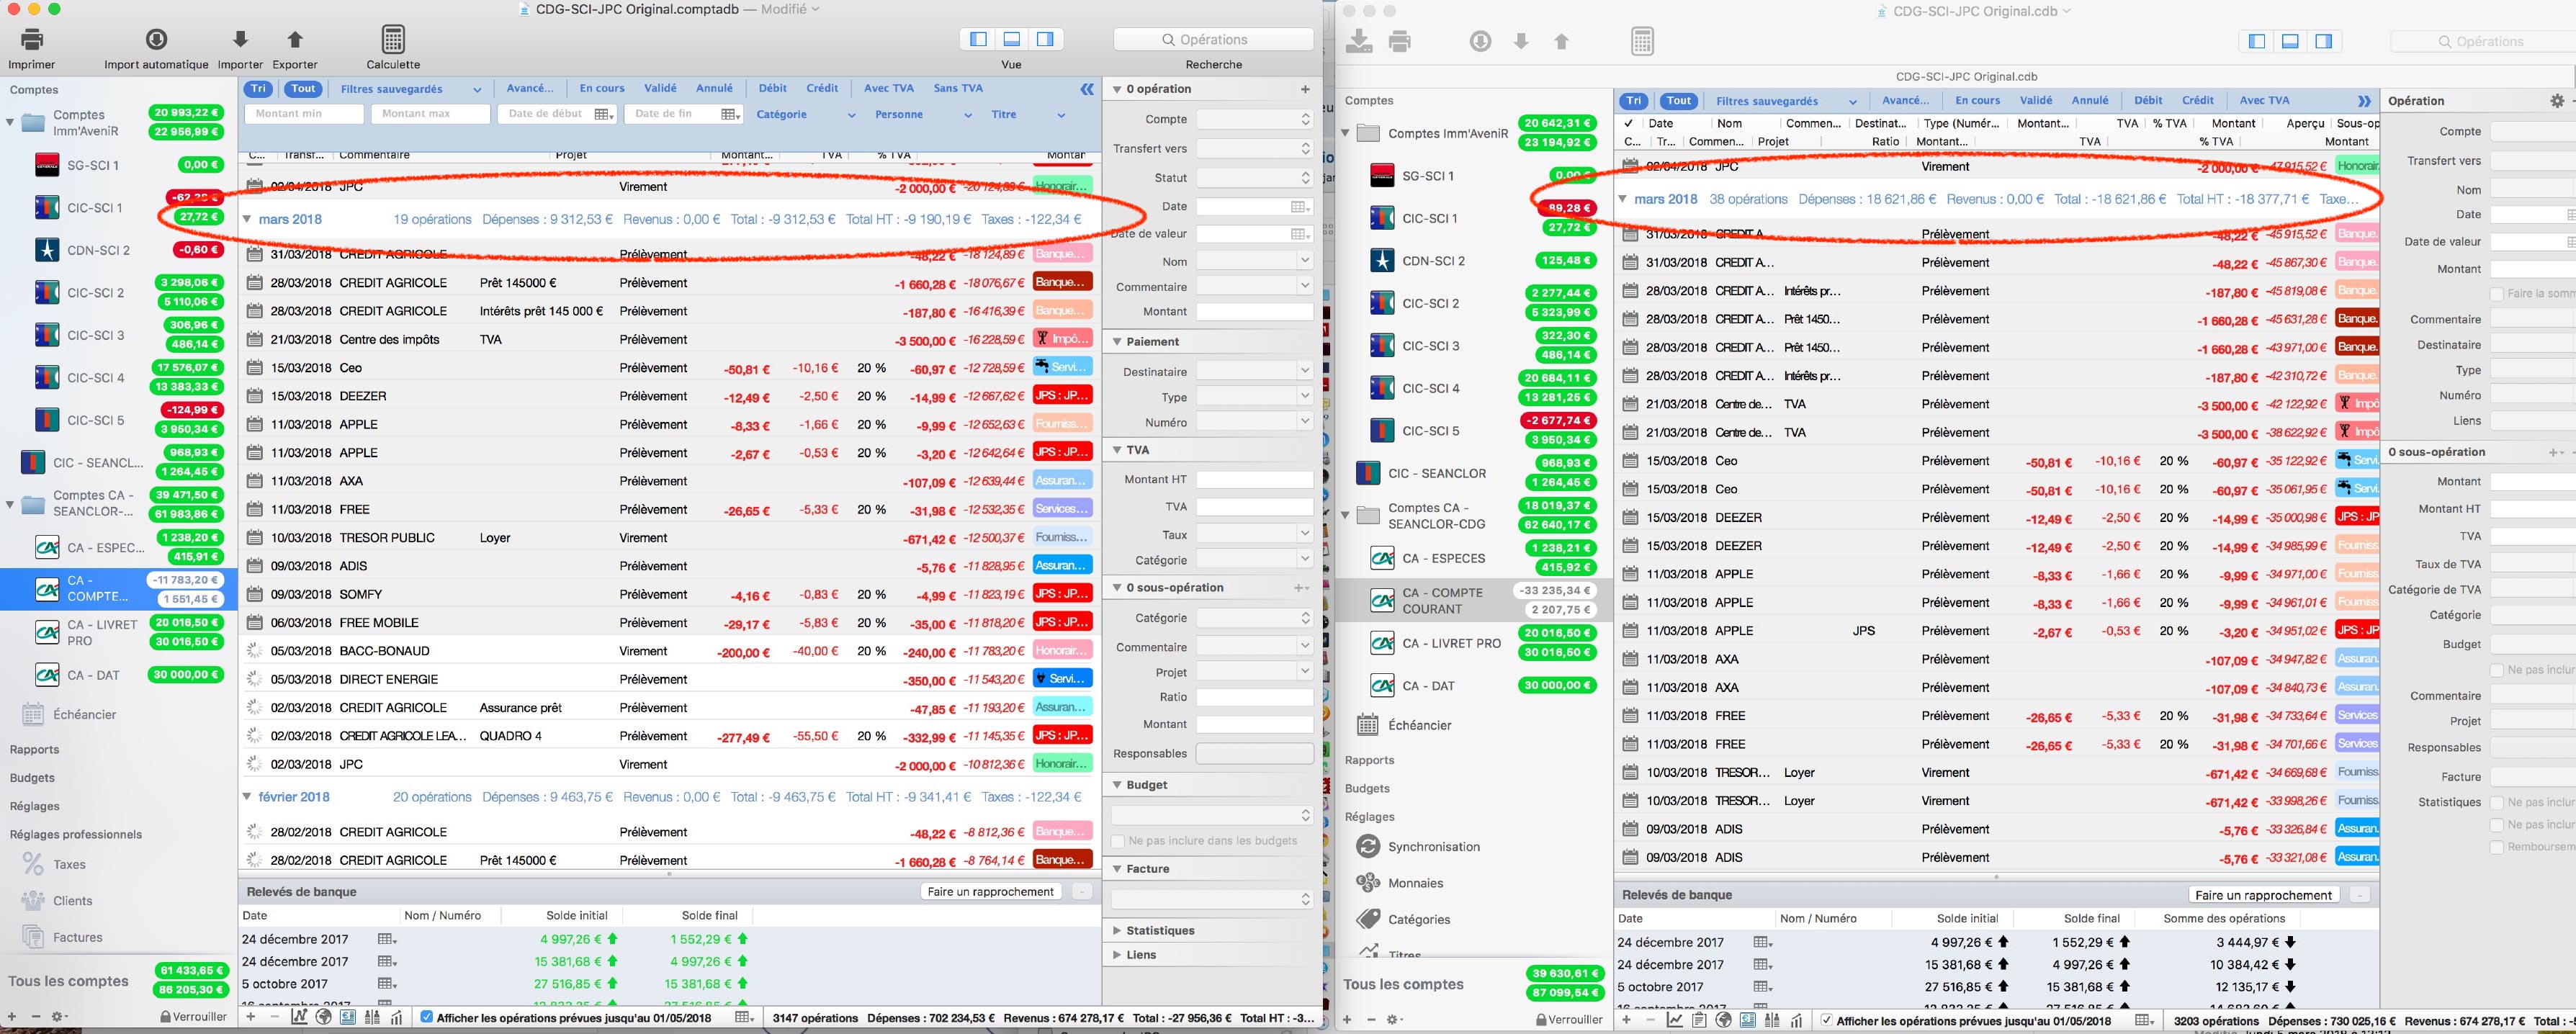This screenshot has height=1034, width=2576.
Task: Toggle Afficher les opérations prévues checkbox, left window
Action: pos(427,1018)
